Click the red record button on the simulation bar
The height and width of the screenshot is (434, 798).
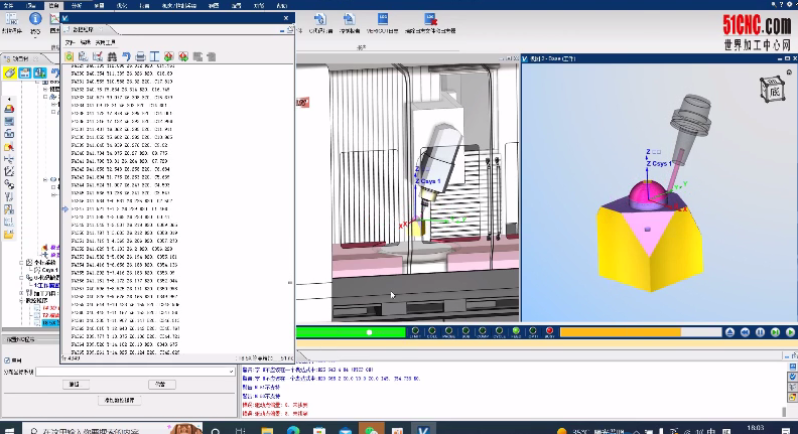tap(549, 332)
